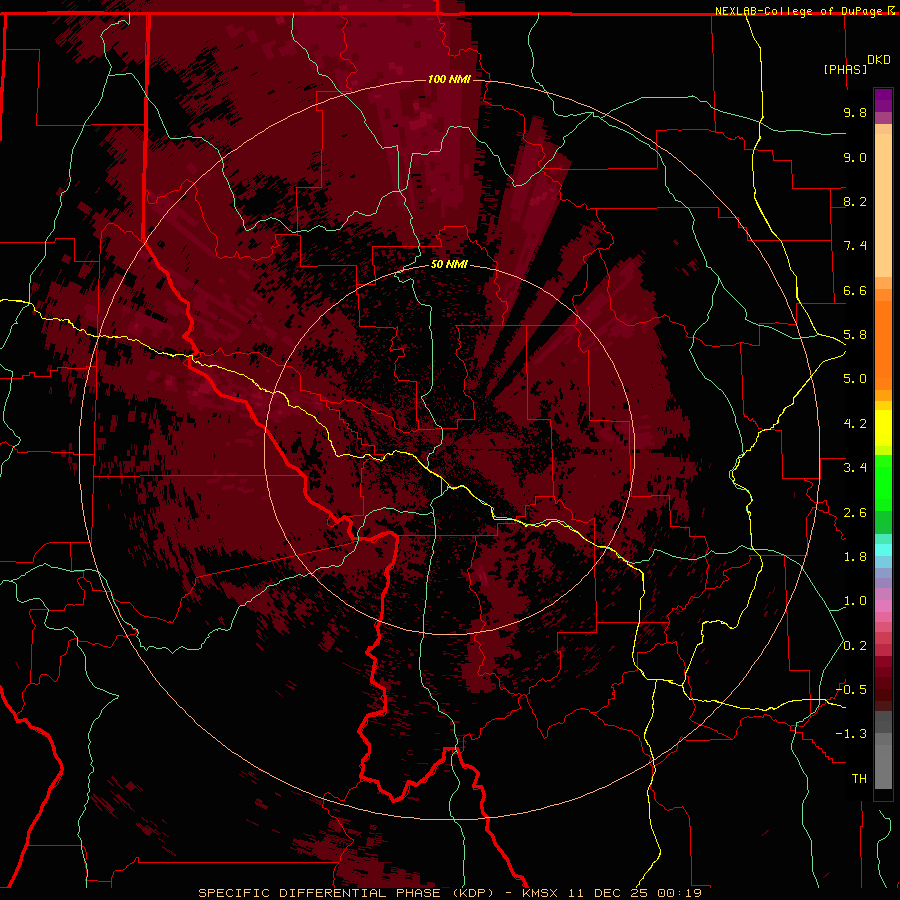This screenshot has height=900, width=900.
Task: Pick the bright green segment of the color bar
Action: click(883, 483)
